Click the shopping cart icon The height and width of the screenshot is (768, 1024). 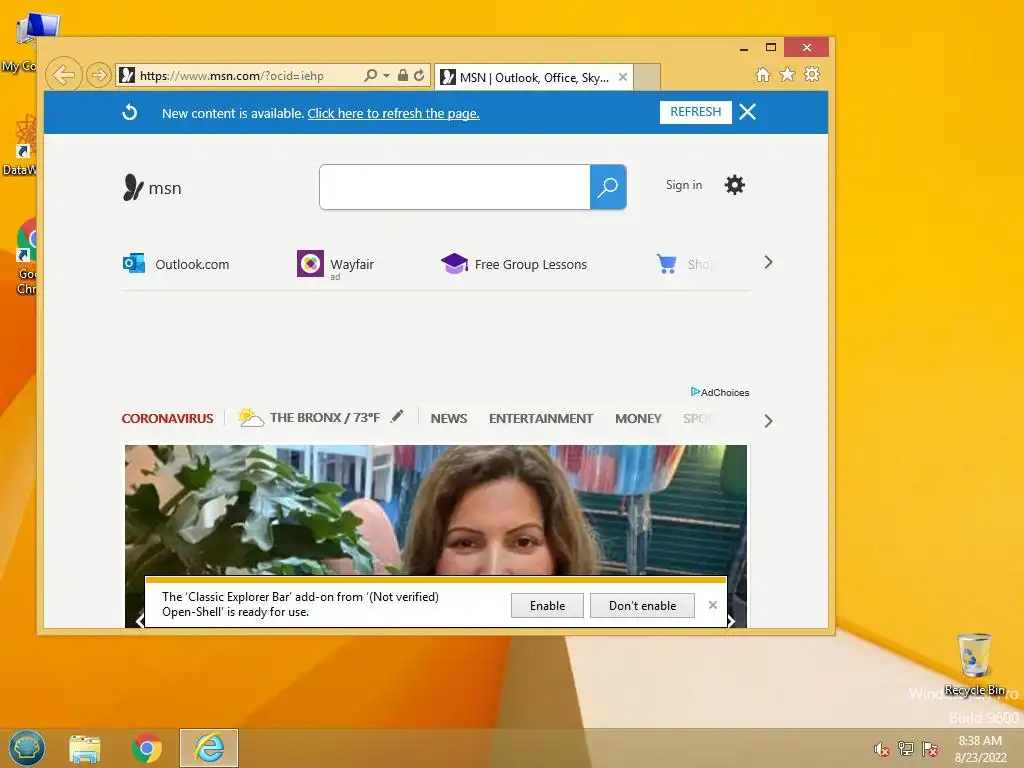pos(667,264)
